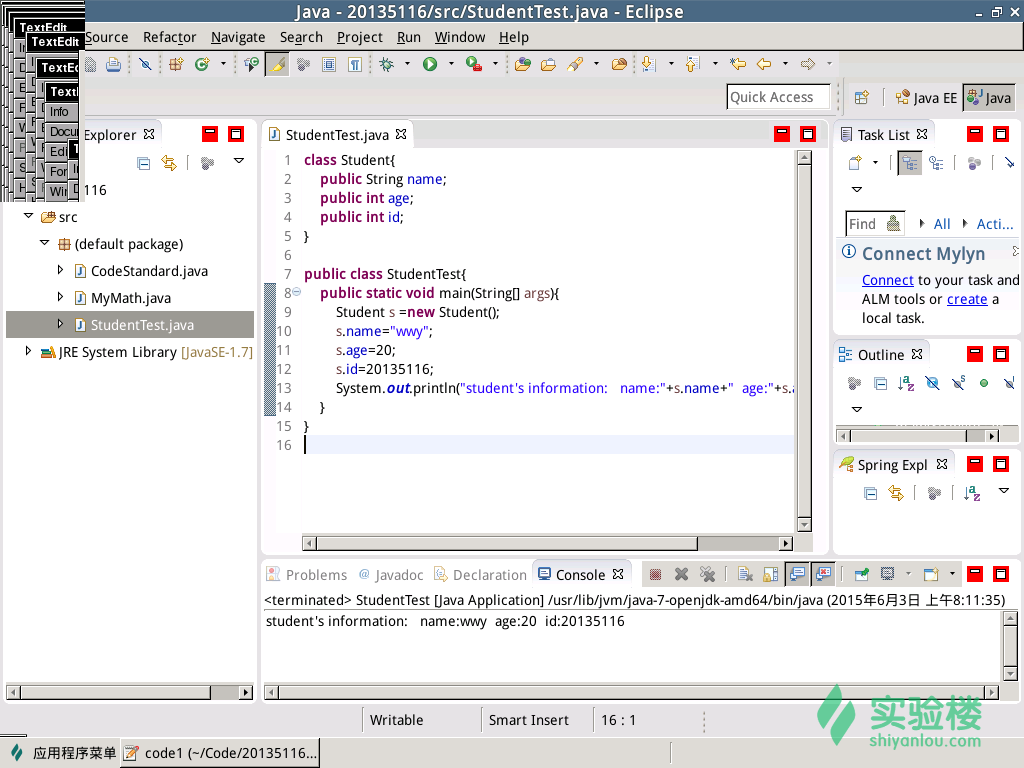Click the green Run button
Image resolution: width=1024 pixels, height=768 pixels.
click(x=430, y=64)
